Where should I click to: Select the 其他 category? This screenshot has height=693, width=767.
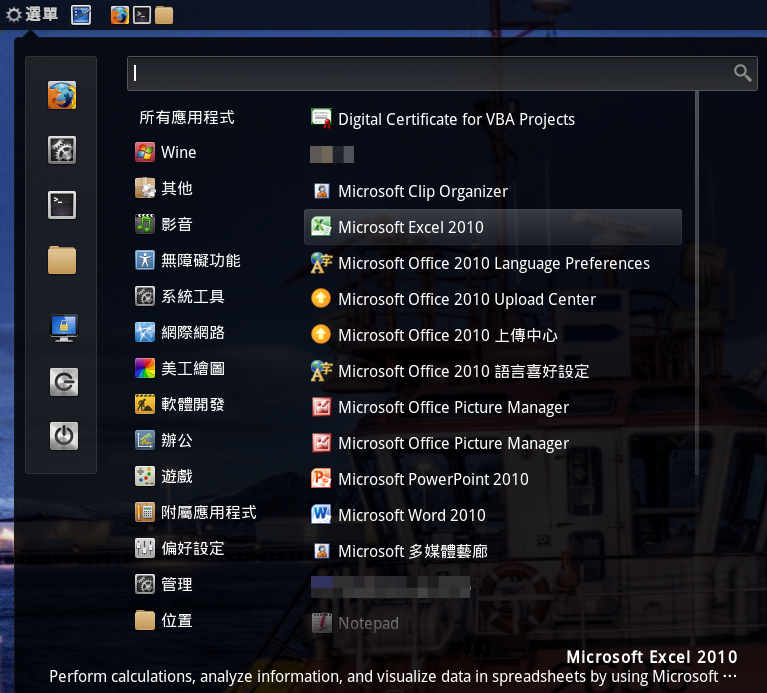[x=164, y=188]
